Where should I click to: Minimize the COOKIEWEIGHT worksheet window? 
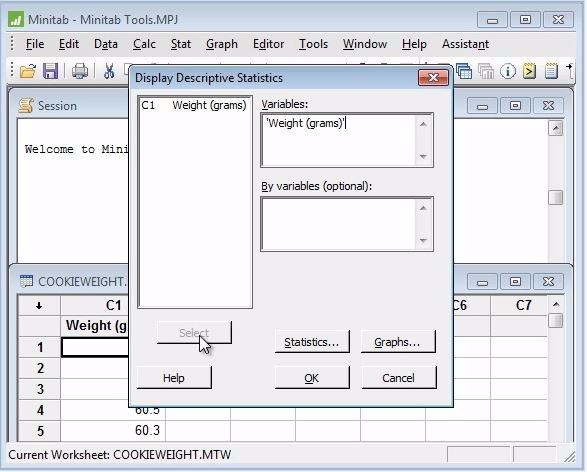482,281
